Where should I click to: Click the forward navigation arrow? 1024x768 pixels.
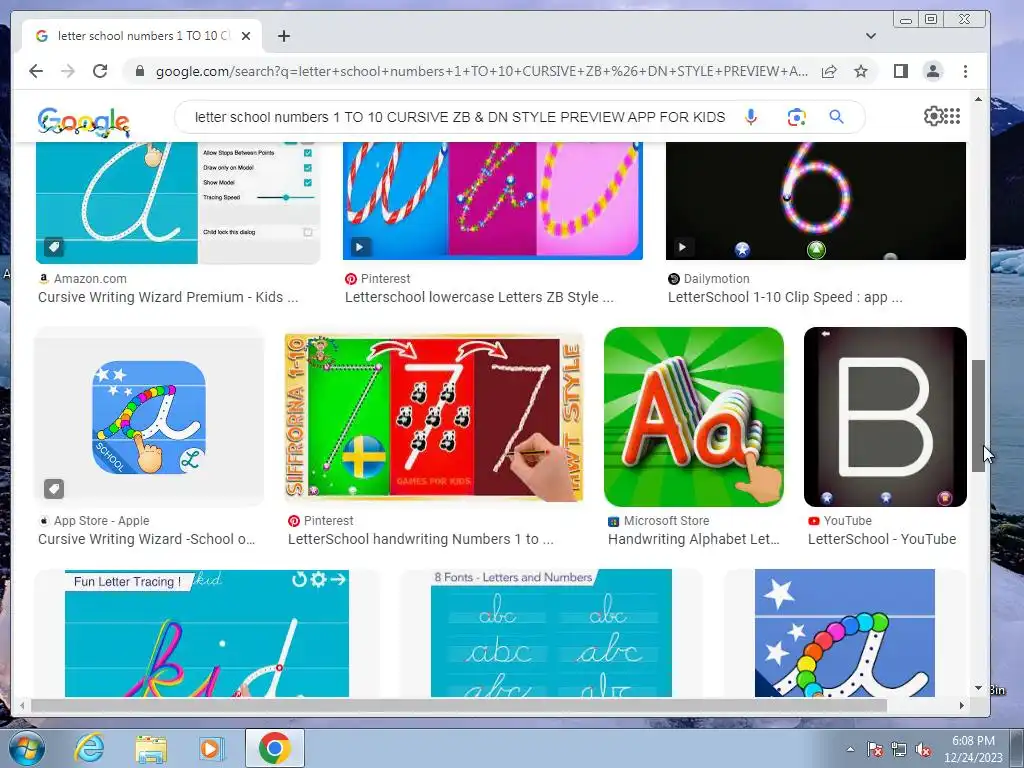pyautogui.click(x=68, y=71)
